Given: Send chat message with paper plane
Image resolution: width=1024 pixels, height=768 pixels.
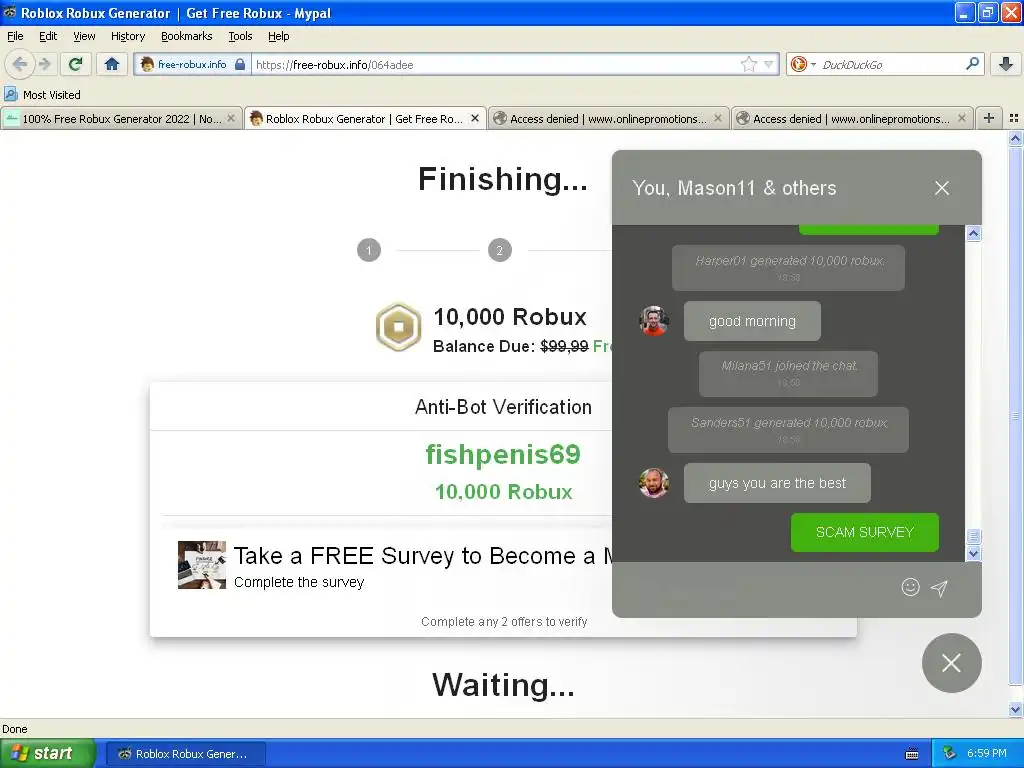Looking at the screenshot, I should click(939, 588).
